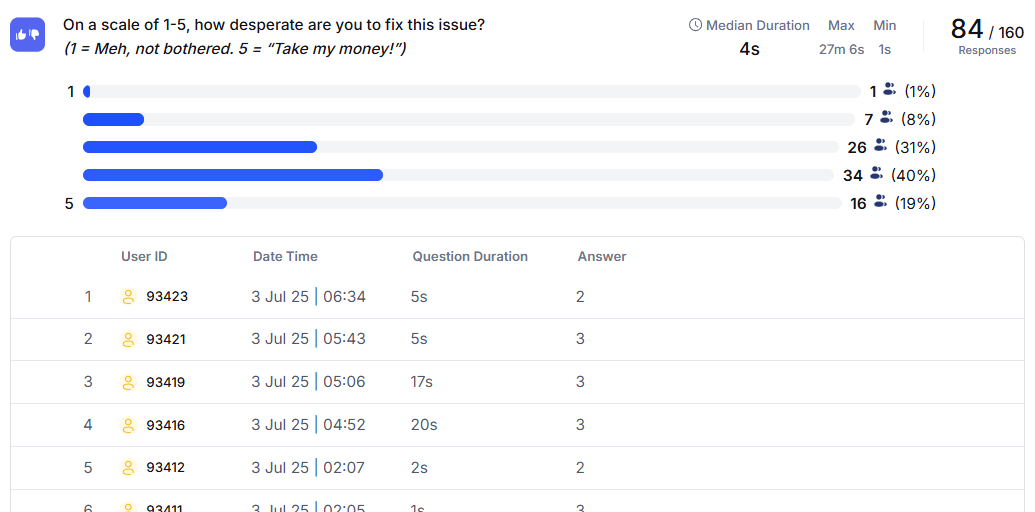The image size is (1035, 512).
Task: Click the user icon for ID 93419
Action: [x=128, y=382]
